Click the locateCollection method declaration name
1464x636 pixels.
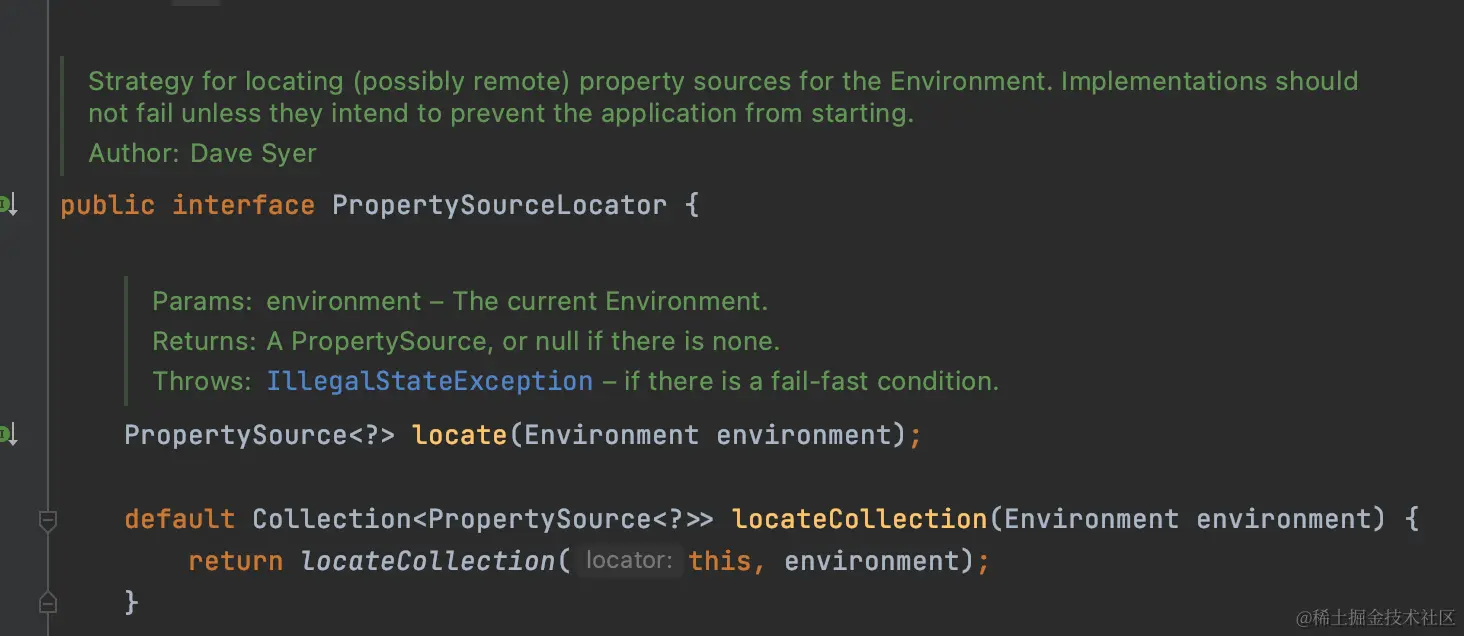coord(860,519)
